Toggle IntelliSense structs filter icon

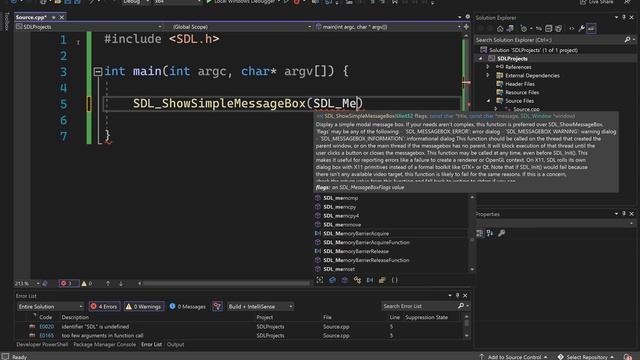coord(382,280)
